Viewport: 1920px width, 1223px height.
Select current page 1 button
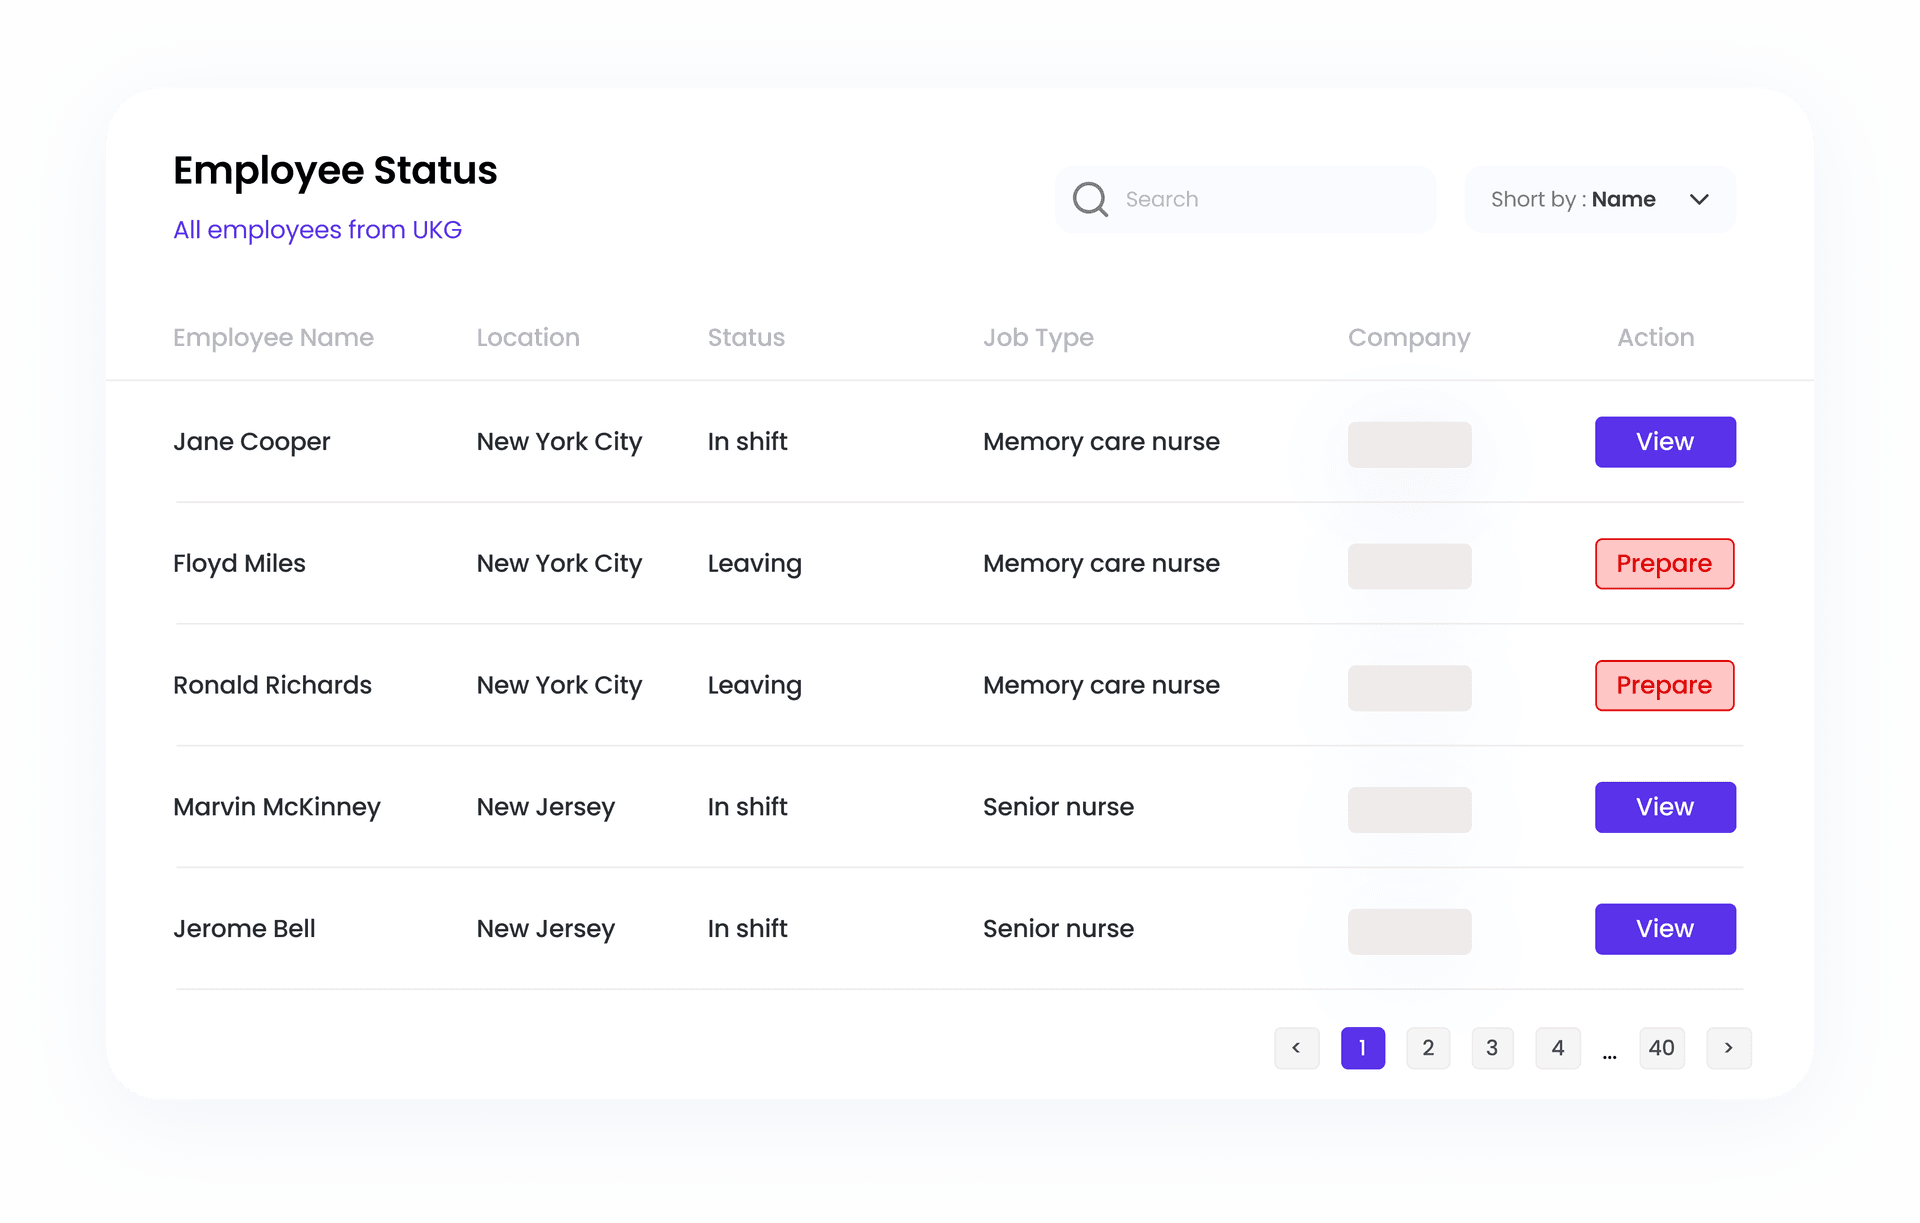coord(1362,1048)
